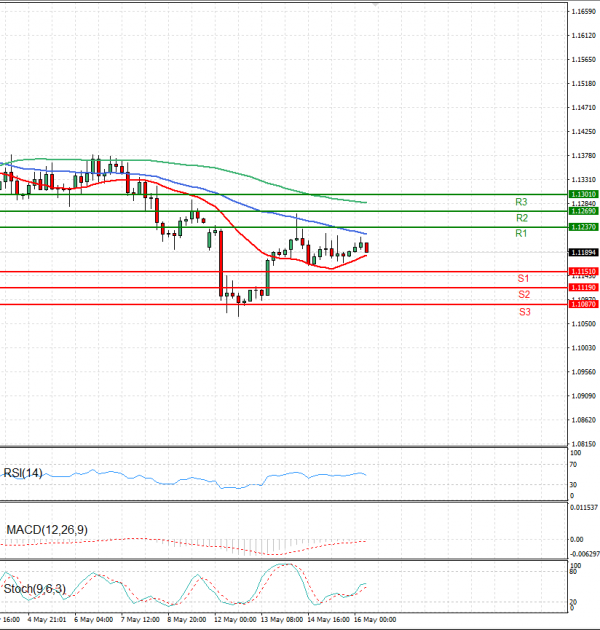Click the 1.11510 S1 price label
Image resolution: width=600 pixels, height=630 pixels.
(584, 272)
